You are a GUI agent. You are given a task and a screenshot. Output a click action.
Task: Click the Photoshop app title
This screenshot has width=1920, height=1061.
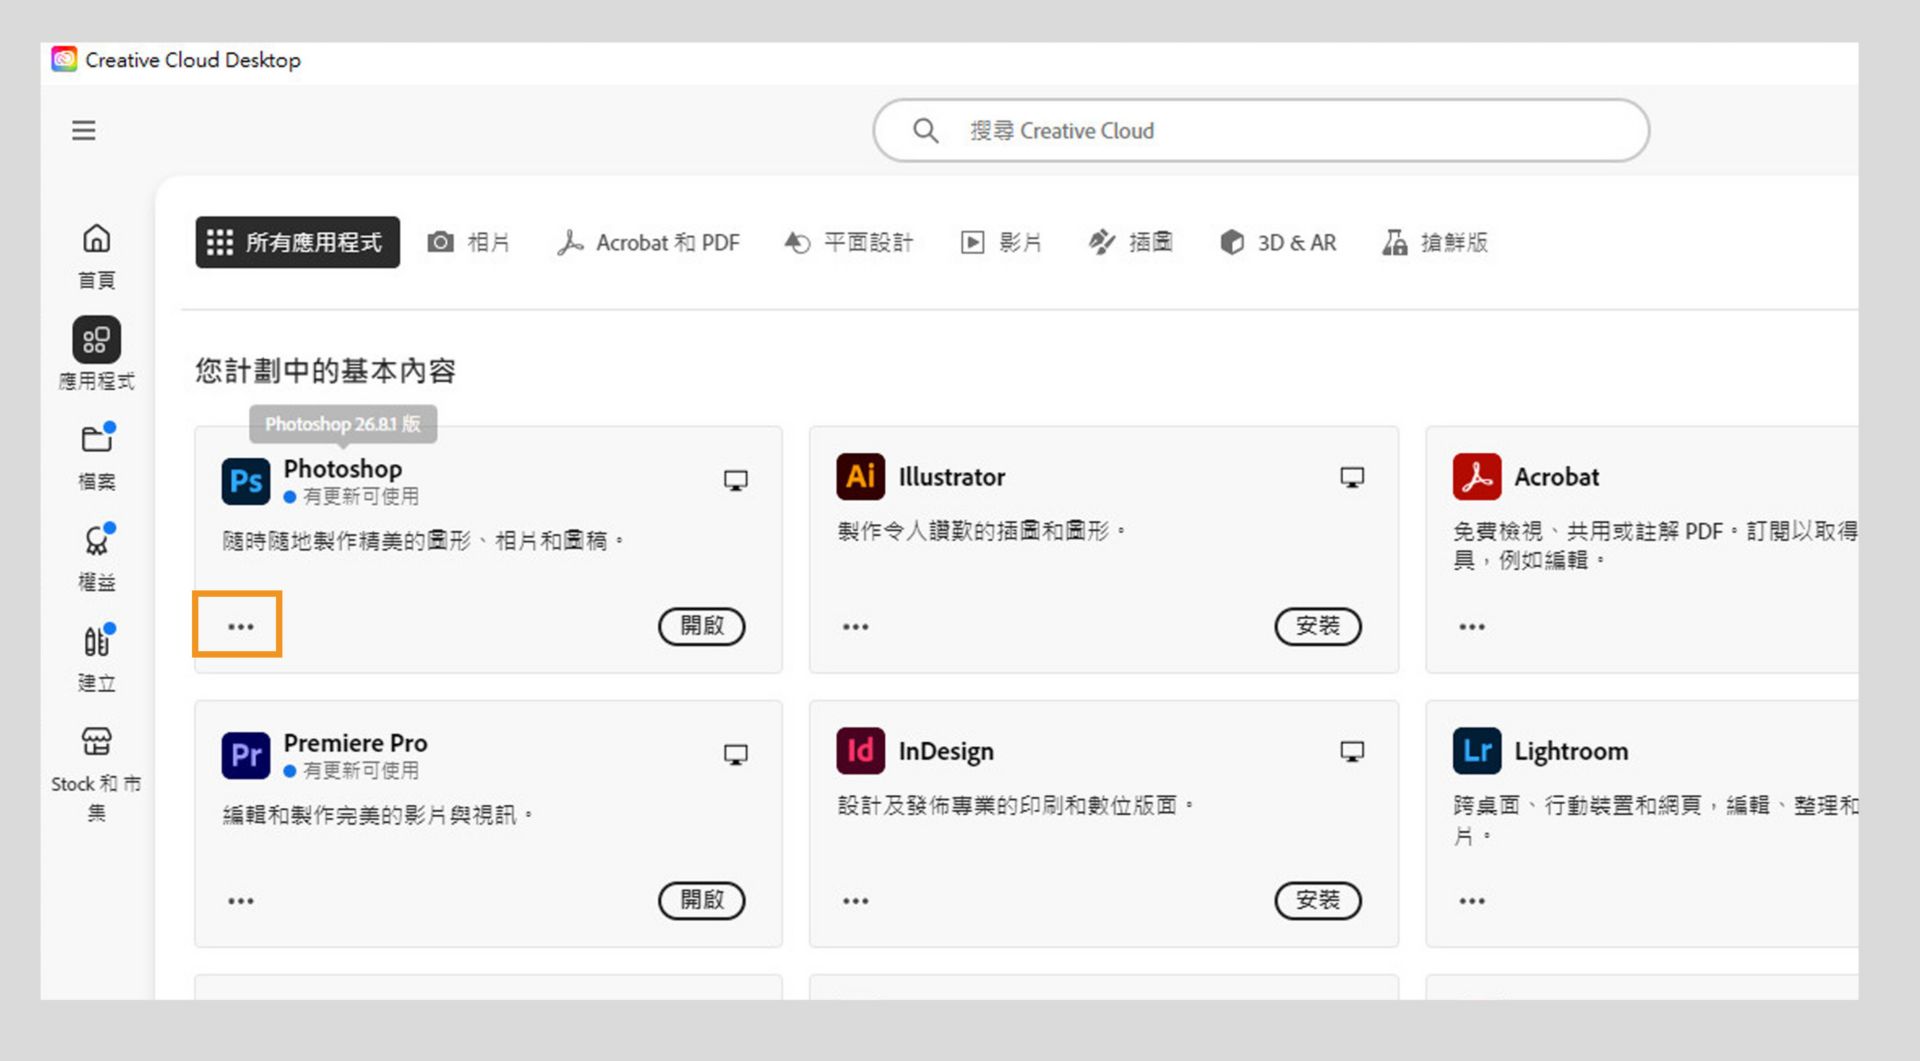[343, 469]
